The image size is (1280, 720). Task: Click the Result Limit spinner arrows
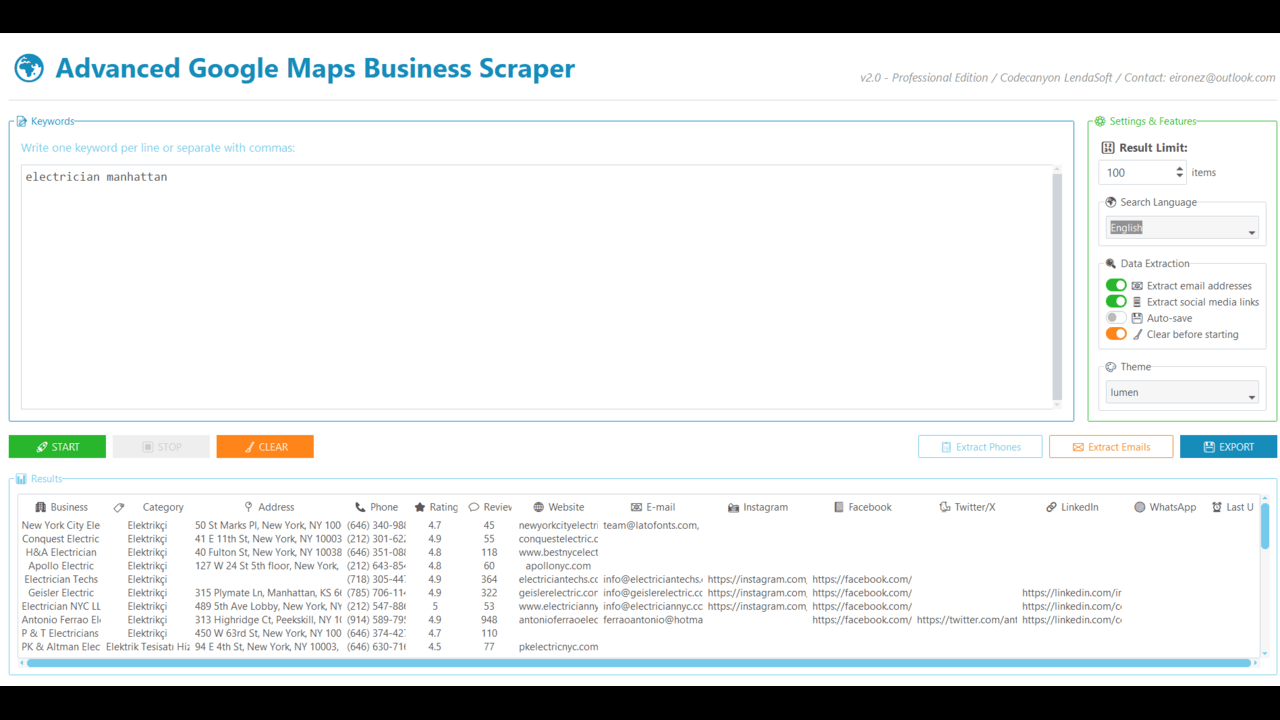click(x=1180, y=172)
